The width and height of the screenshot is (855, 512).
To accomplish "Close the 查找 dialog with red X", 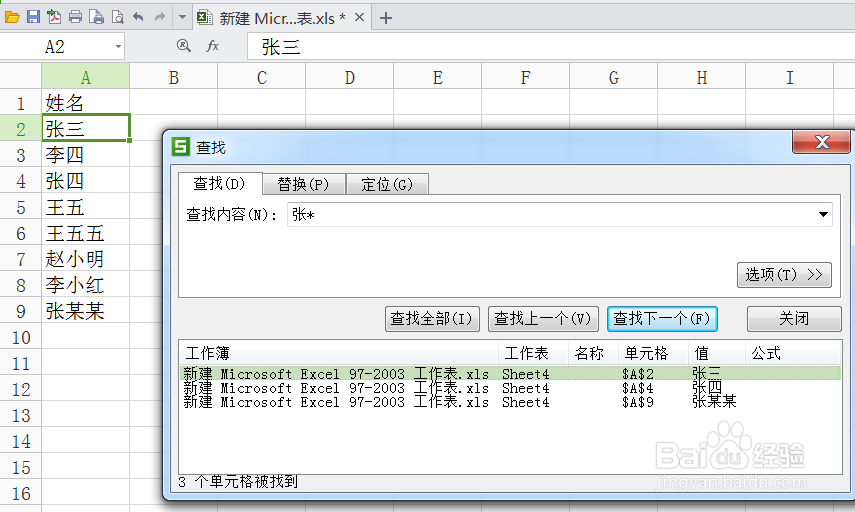I will click(x=821, y=142).
